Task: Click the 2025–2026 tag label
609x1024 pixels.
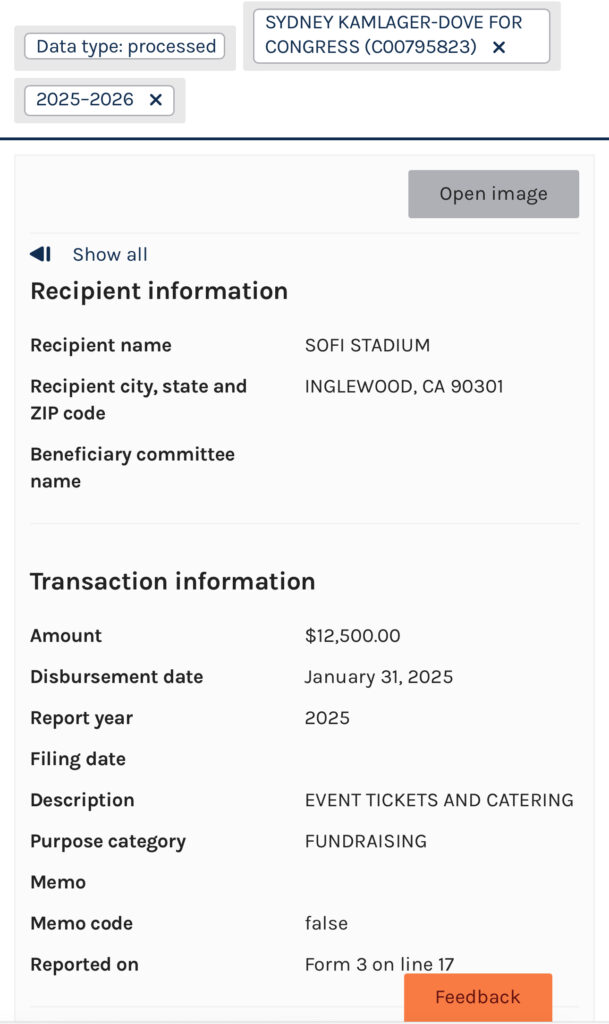Action: (x=85, y=100)
